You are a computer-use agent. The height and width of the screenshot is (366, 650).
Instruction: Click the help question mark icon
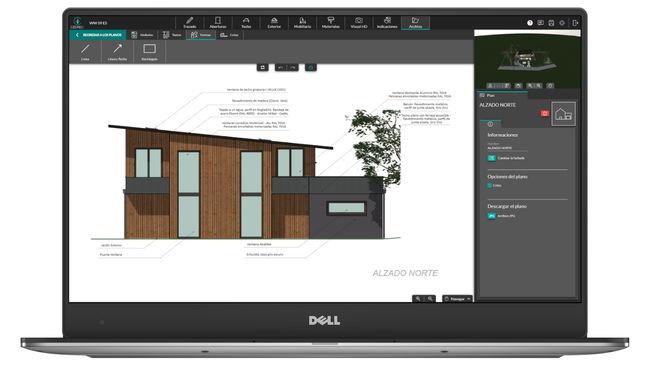point(530,23)
